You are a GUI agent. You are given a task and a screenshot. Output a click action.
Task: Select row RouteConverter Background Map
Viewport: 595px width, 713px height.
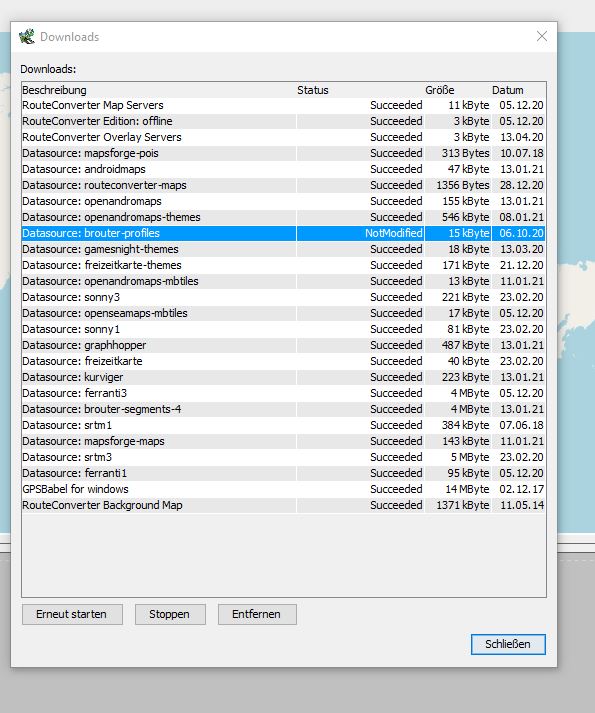[283, 505]
